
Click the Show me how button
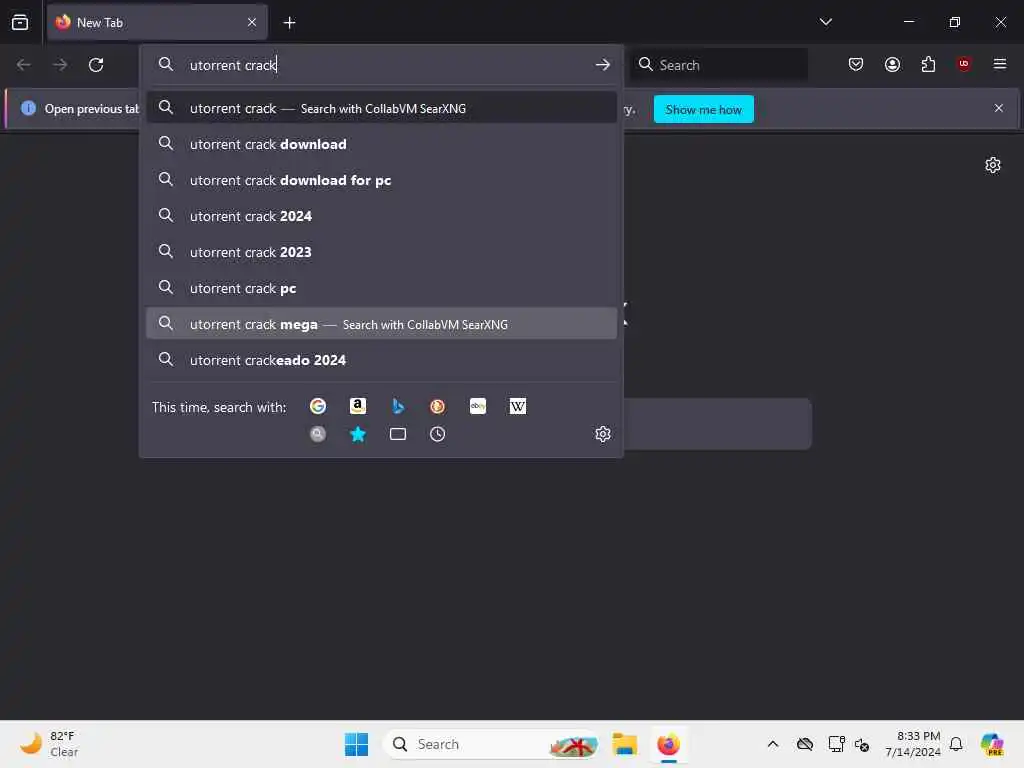(703, 109)
